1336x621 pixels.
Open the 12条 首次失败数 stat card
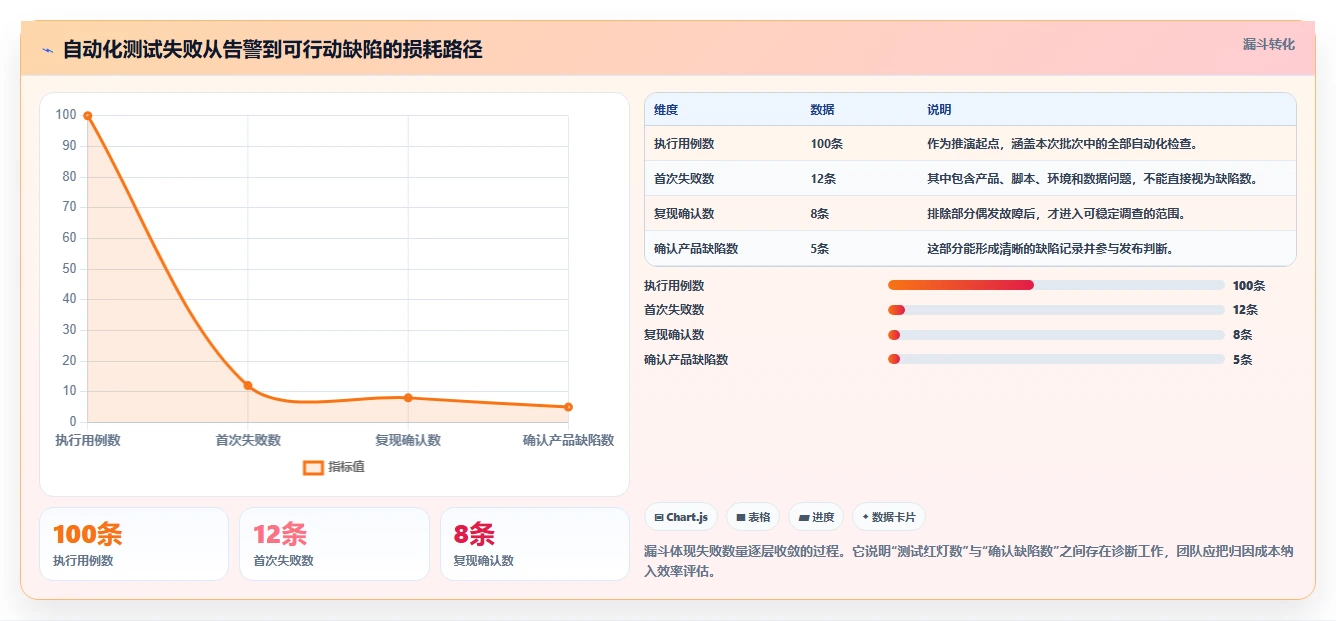334,544
